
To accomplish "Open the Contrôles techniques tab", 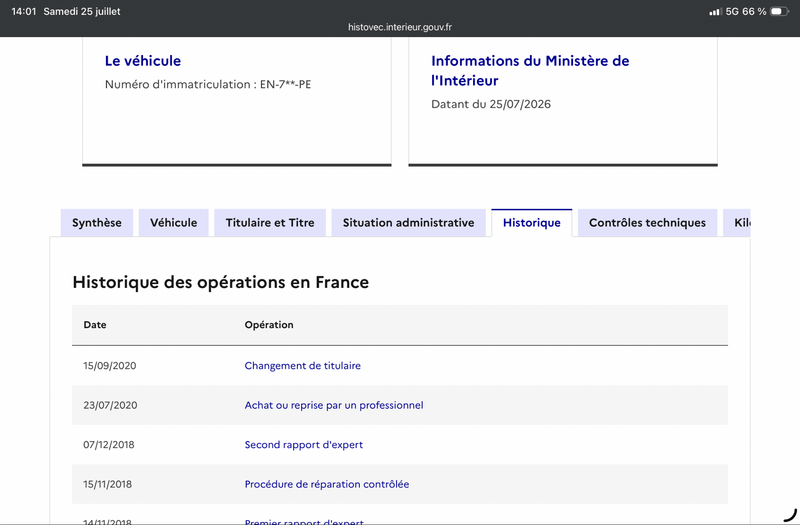I will point(647,223).
